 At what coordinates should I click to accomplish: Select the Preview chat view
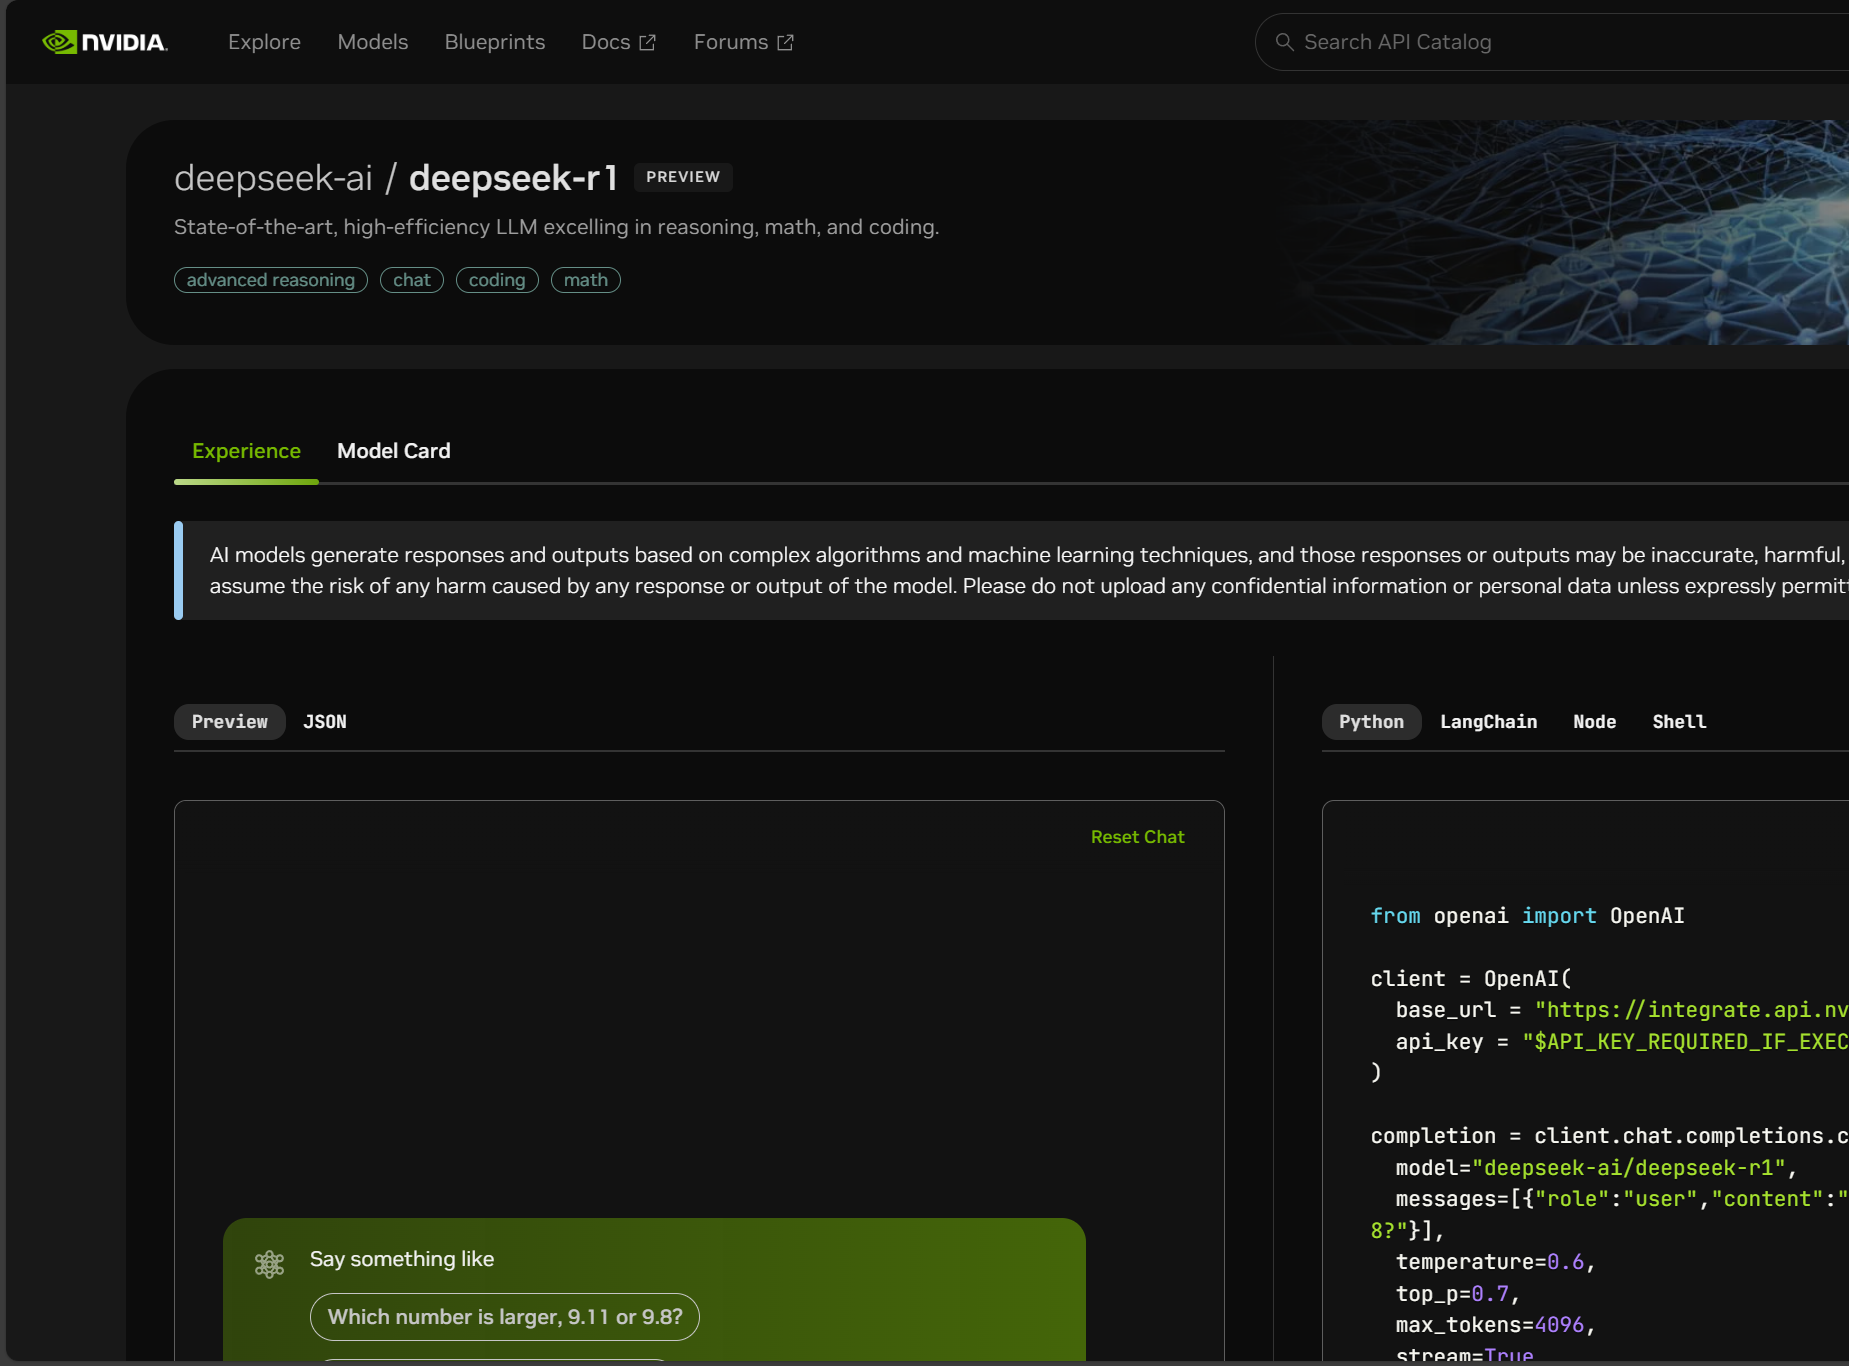pyautogui.click(x=229, y=721)
